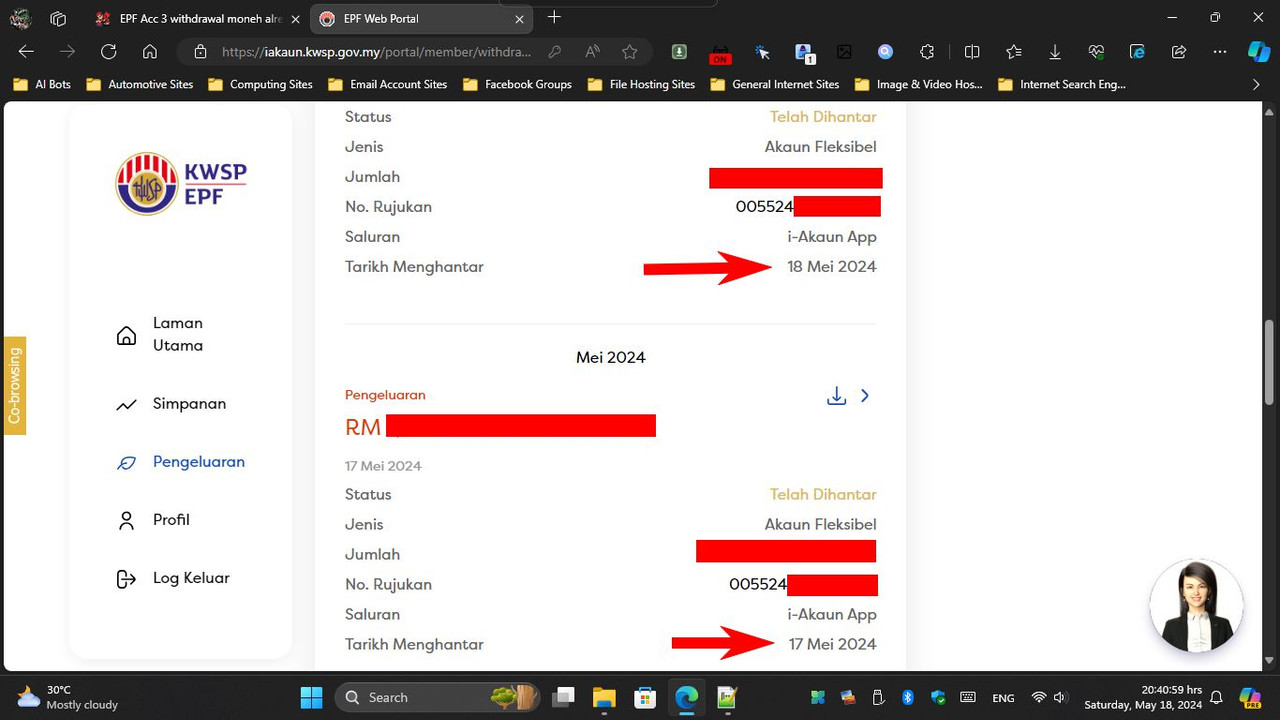Open the Automotive Sites bookmarks folder
The image size is (1280, 720).
point(140,84)
